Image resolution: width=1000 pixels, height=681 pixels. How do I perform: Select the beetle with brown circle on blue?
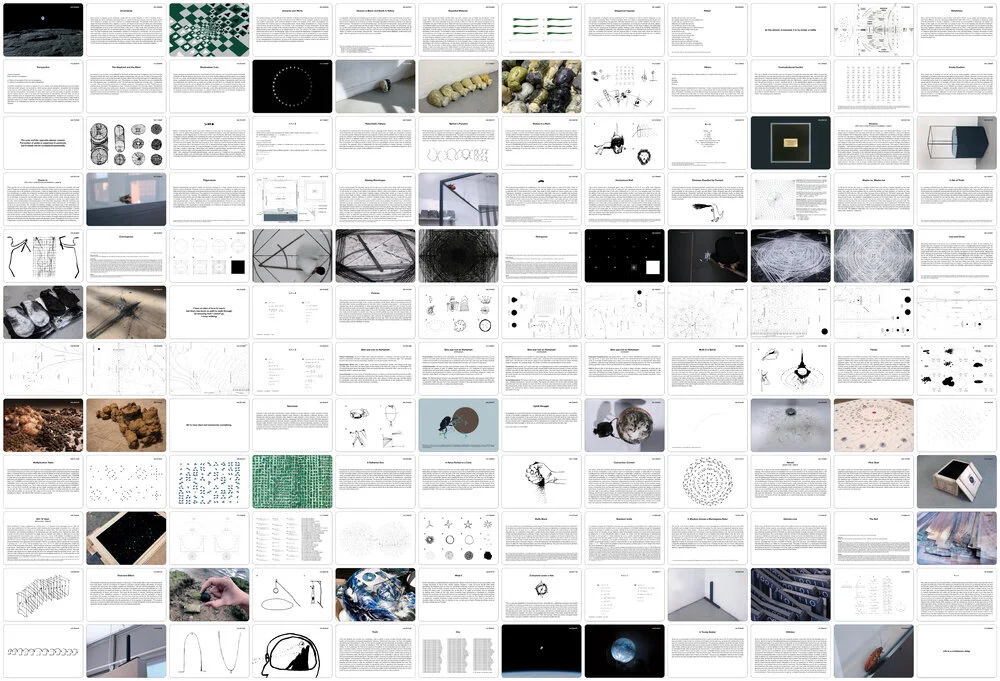(x=459, y=425)
